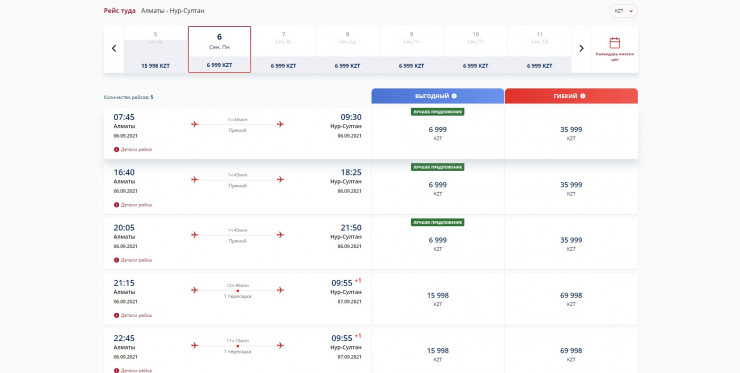Click the Выгодный tariff column header
The width and height of the screenshot is (740, 373).
coord(437,96)
